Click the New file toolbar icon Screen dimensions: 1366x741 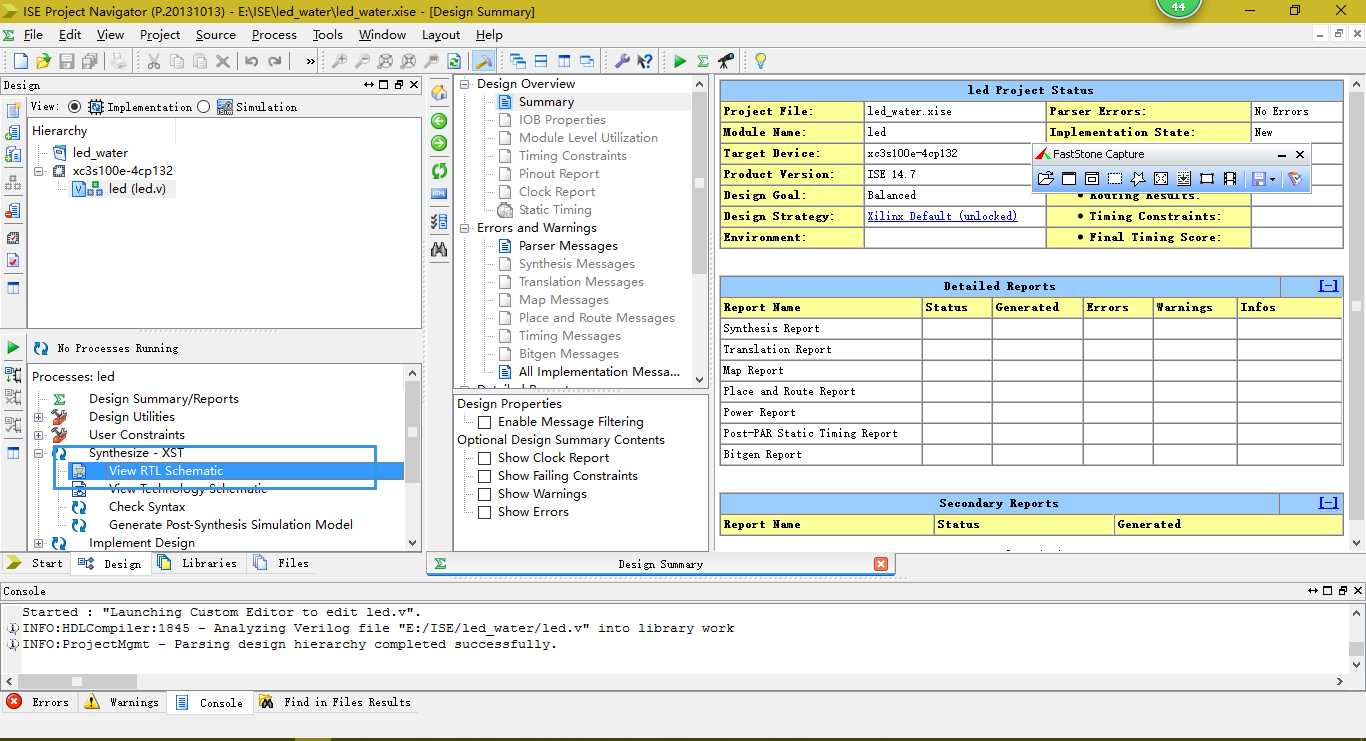pyautogui.click(x=22, y=62)
